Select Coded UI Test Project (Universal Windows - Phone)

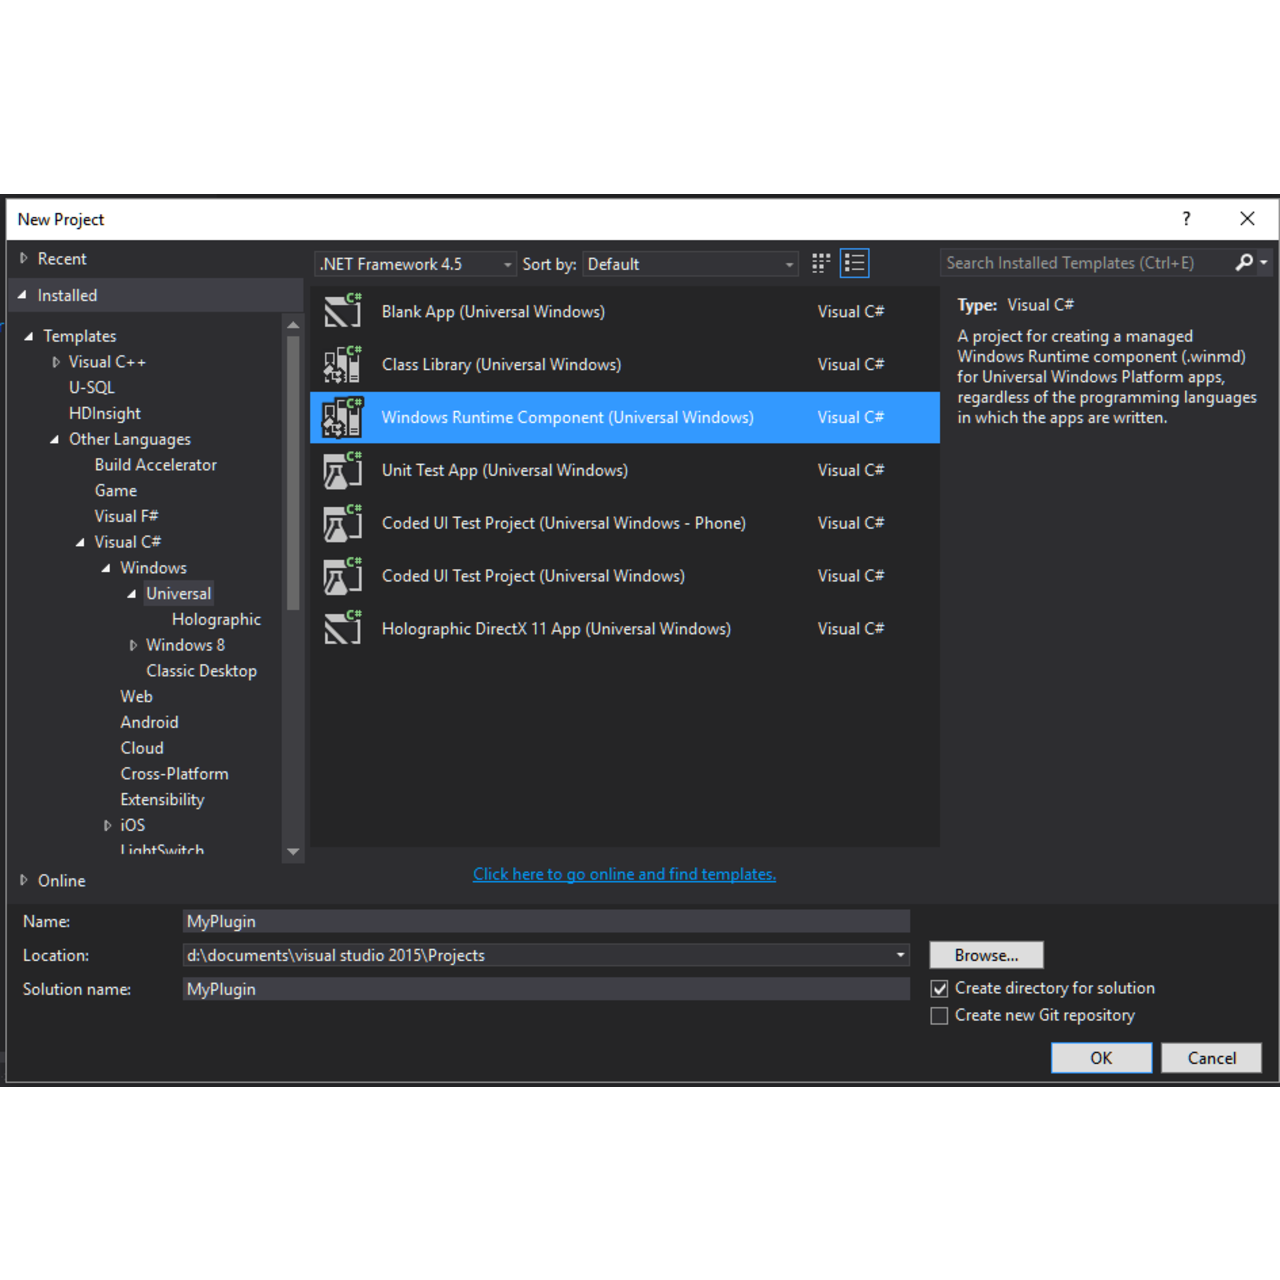tap(563, 523)
